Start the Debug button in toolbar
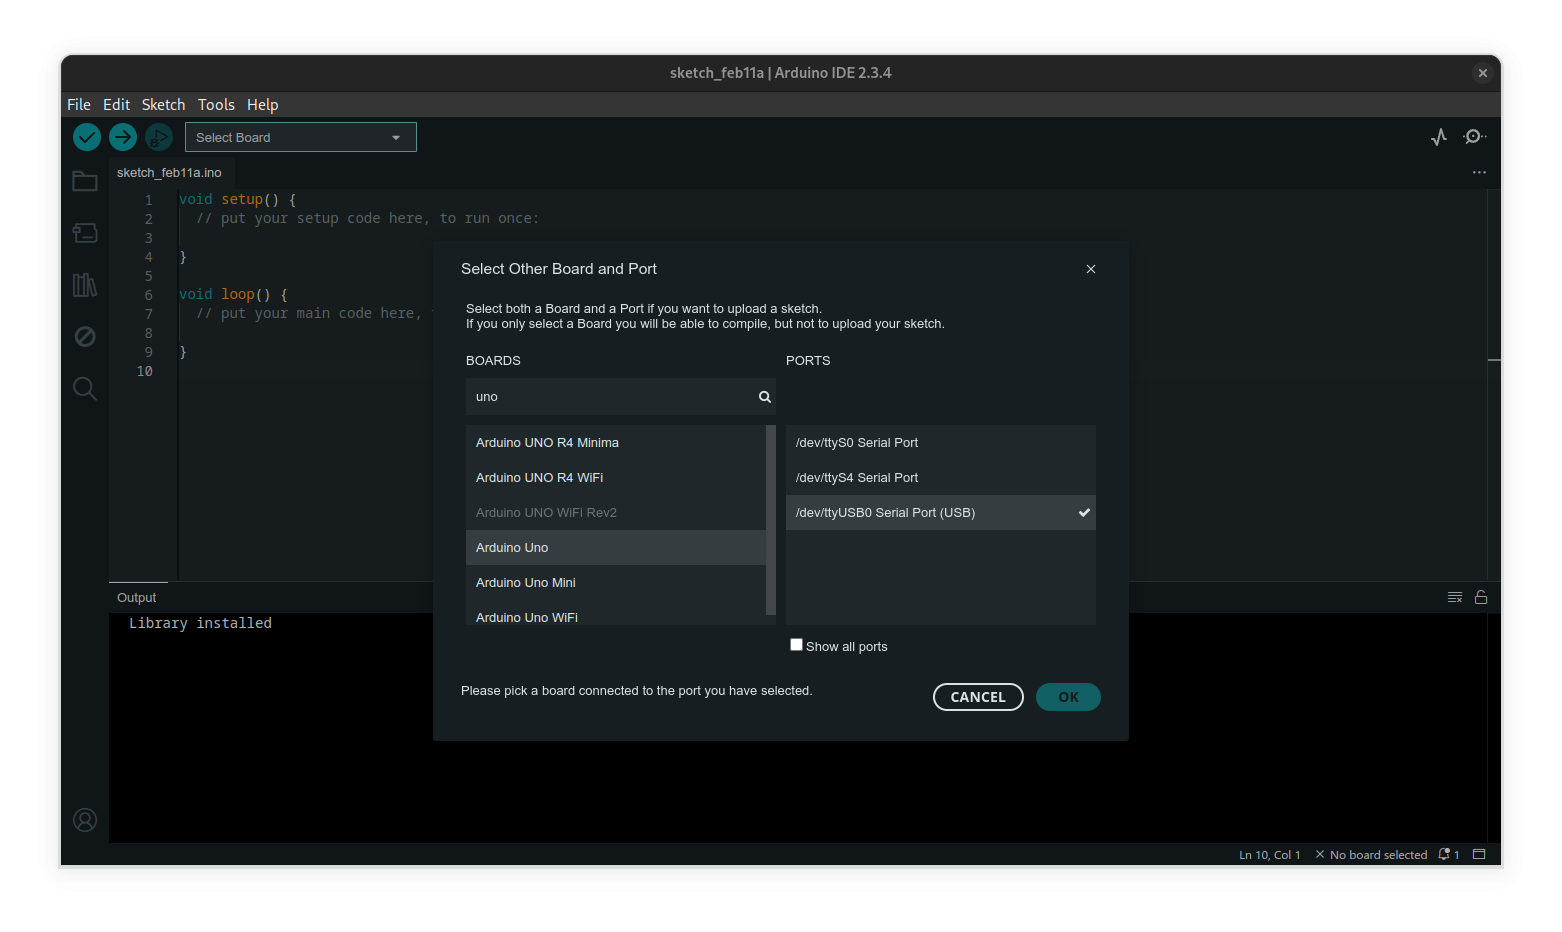Screen dimensions: 1562x932 click(159, 137)
